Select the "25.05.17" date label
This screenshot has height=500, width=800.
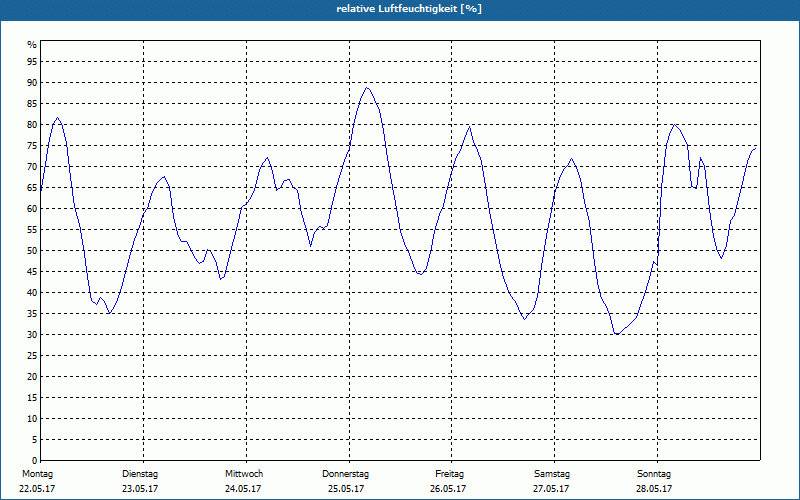pos(346,489)
